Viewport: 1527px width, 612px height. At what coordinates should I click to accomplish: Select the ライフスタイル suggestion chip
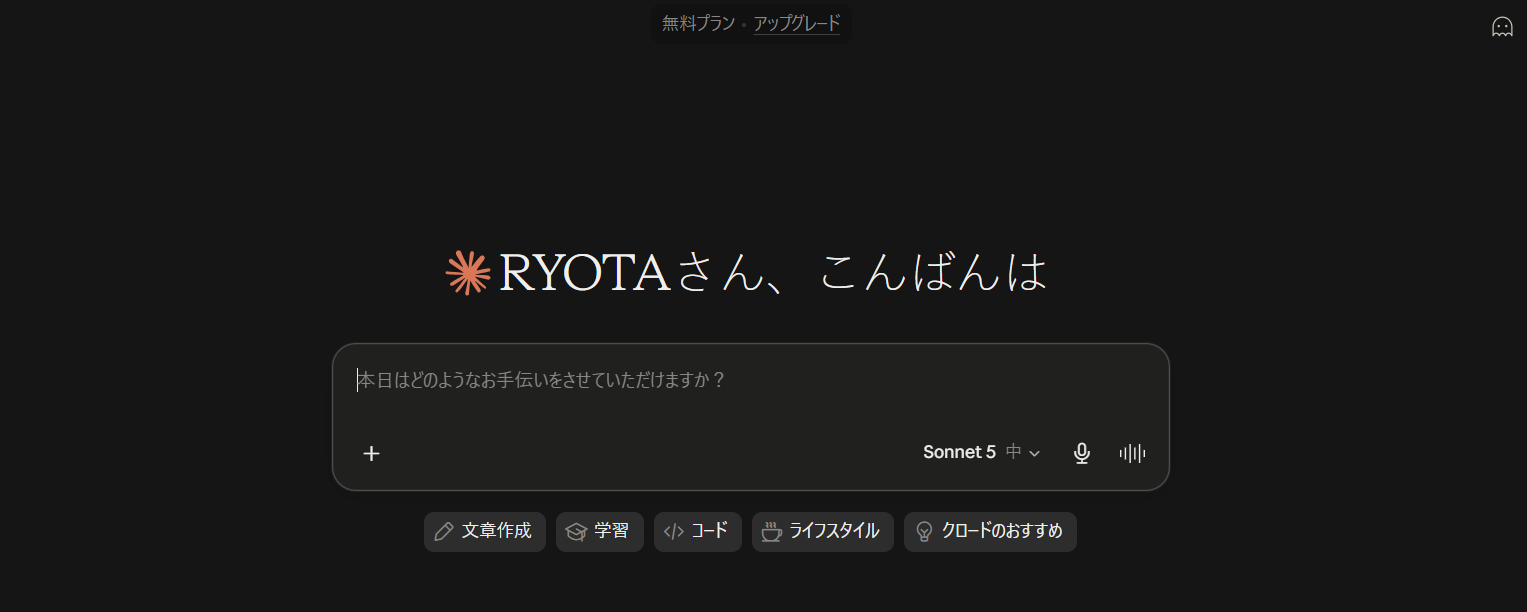pos(823,532)
